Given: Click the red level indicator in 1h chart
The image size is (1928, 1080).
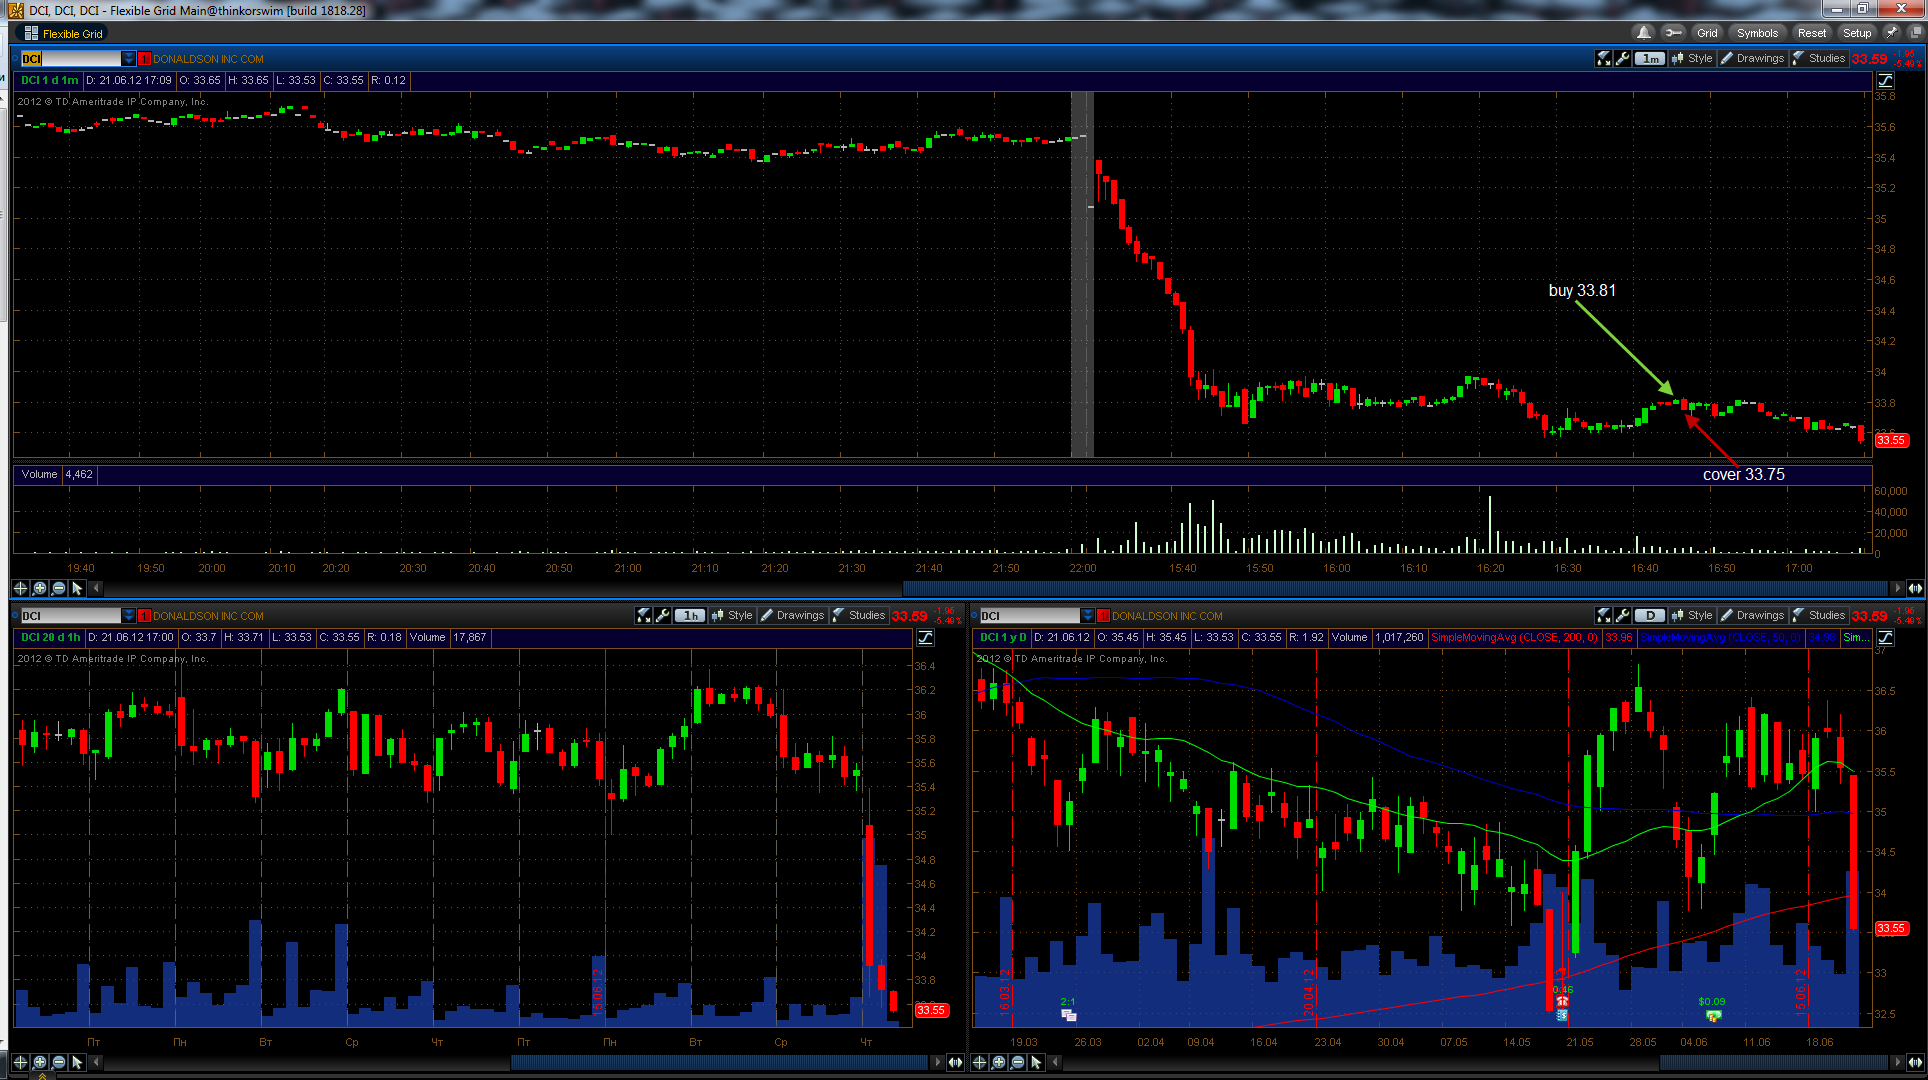Looking at the screenshot, I should point(145,616).
